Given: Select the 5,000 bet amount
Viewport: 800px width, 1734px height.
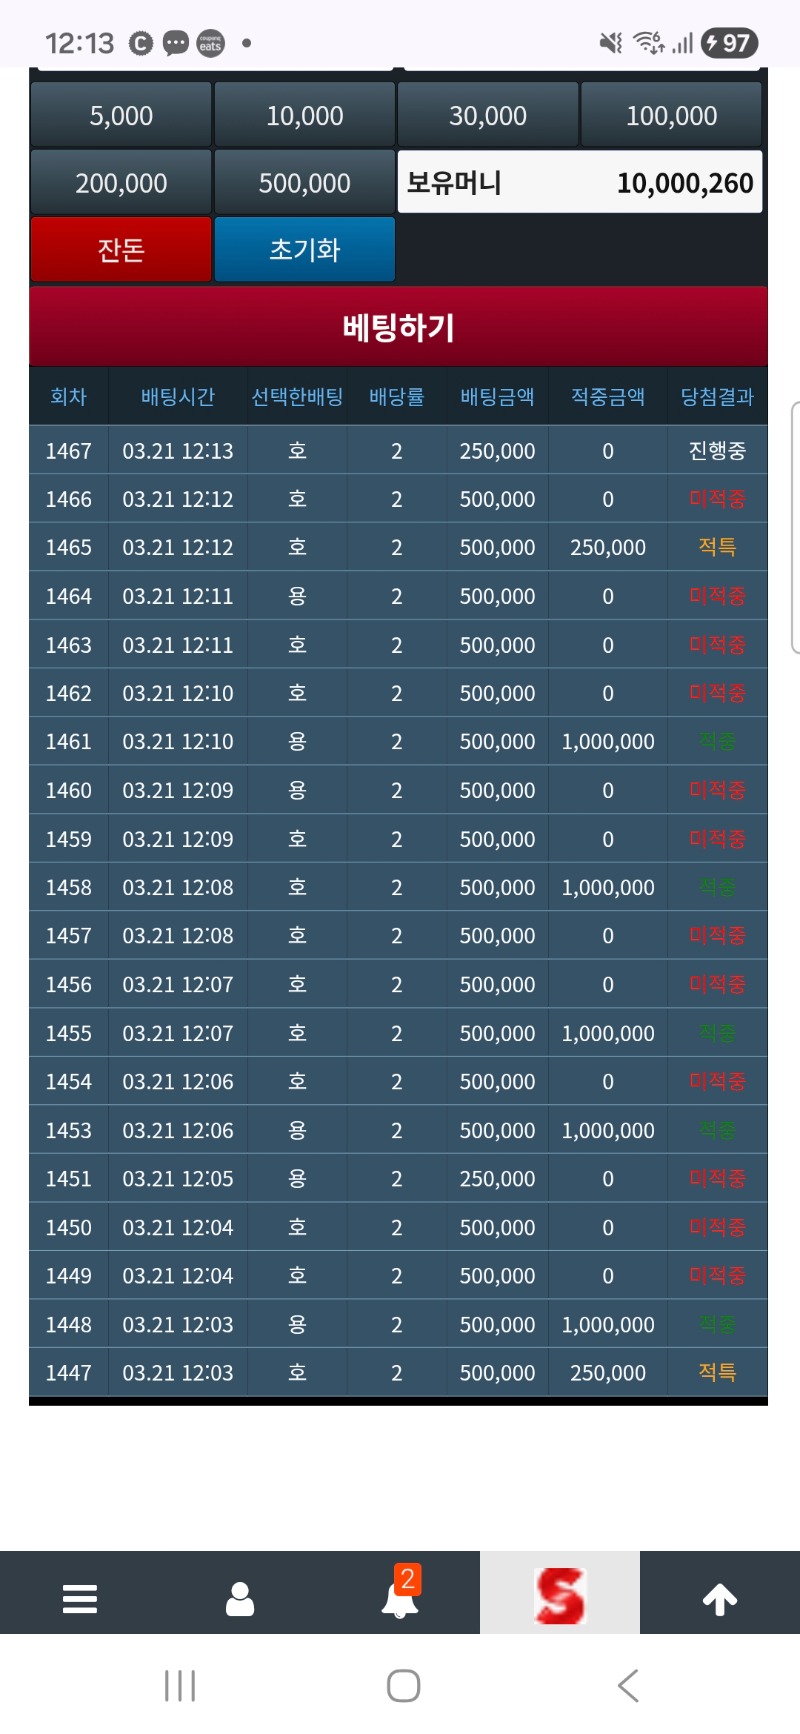Looking at the screenshot, I should 121,116.
